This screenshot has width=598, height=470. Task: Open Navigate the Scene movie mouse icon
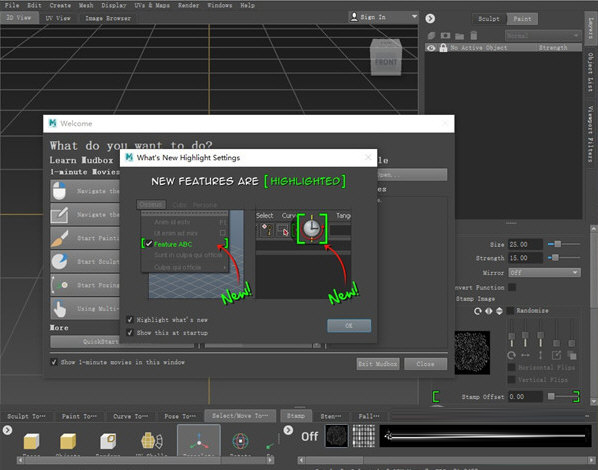click(59, 191)
